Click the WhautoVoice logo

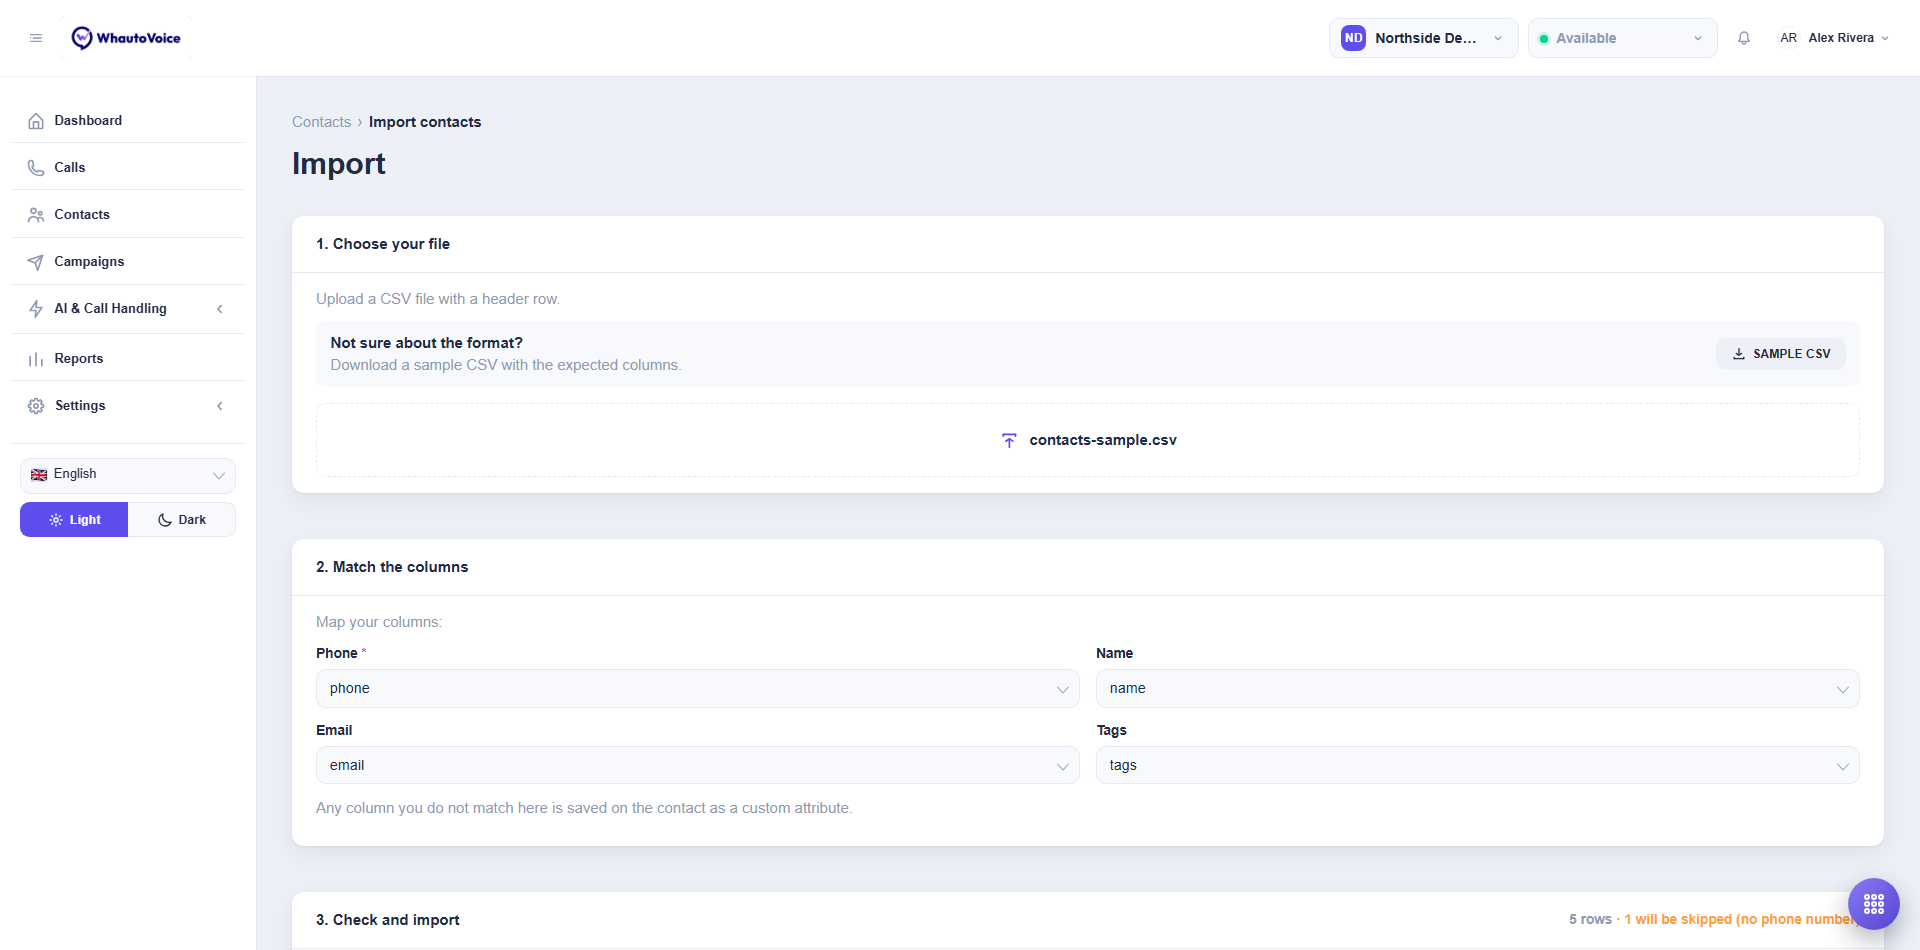(126, 38)
